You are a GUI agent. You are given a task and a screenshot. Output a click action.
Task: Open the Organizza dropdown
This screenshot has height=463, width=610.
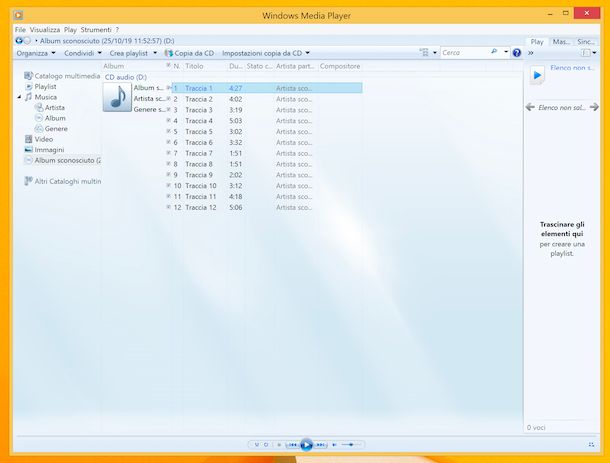36,53
